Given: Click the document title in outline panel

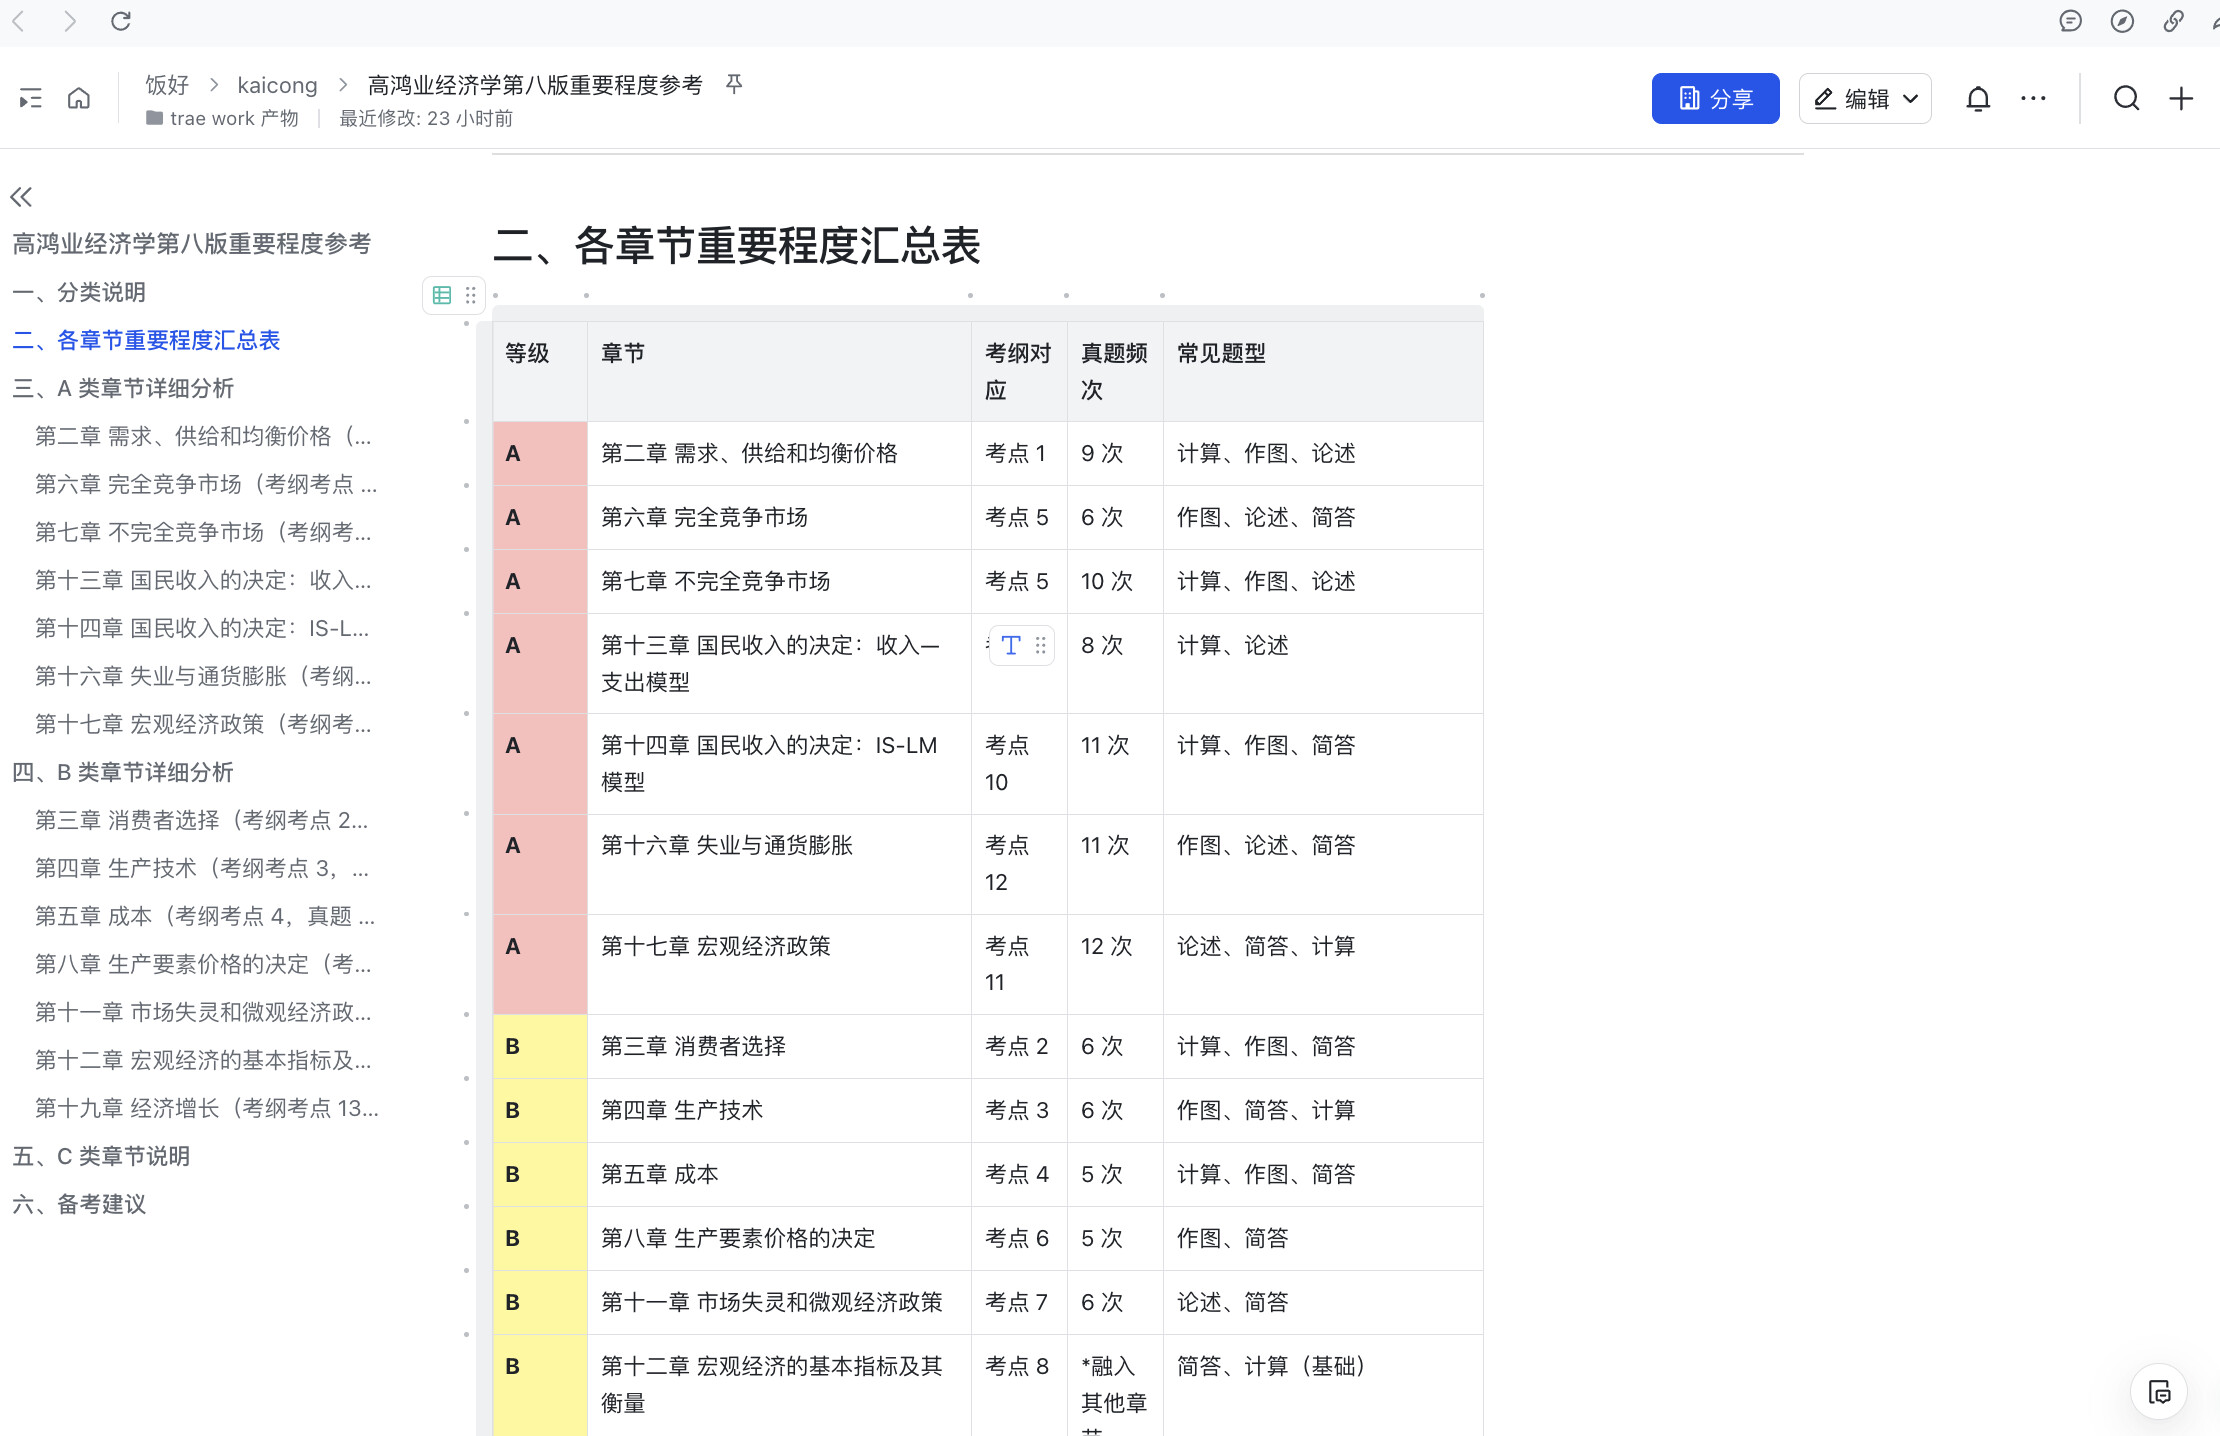Looking at the screenshot, I should (x=192, y=244).
